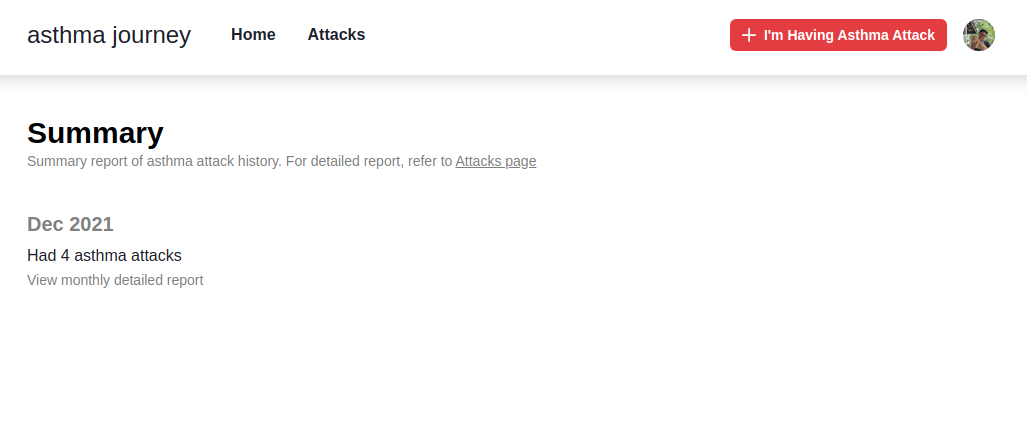Report a new asthma attack now

838,35
